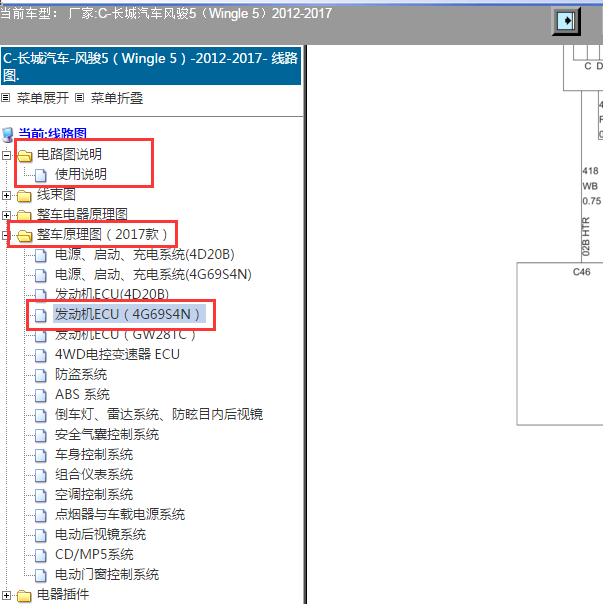
Task: Open 电源、启动、充电系统(4G69S4N) page
Action: point(153,275)
